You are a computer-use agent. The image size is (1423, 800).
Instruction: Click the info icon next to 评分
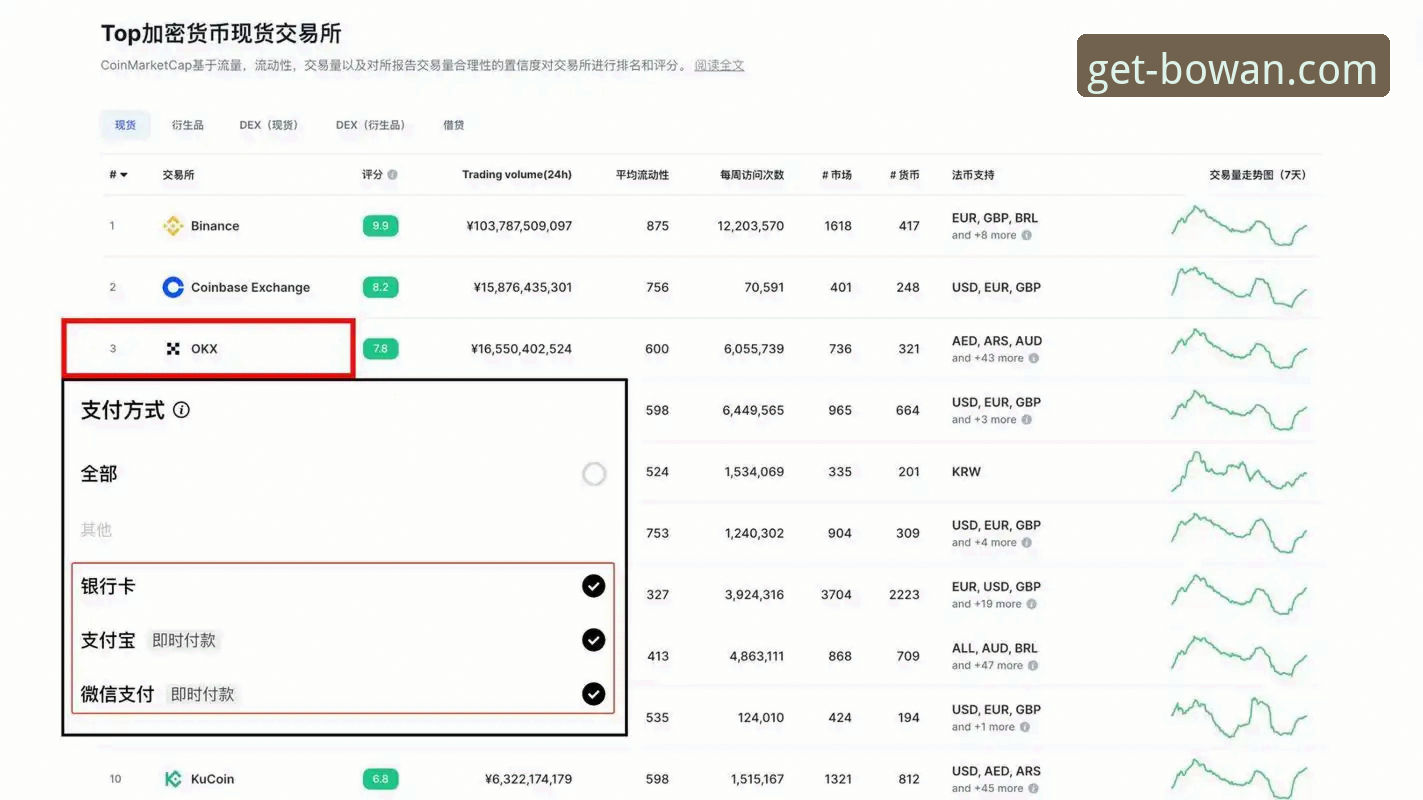click(392, 175)
